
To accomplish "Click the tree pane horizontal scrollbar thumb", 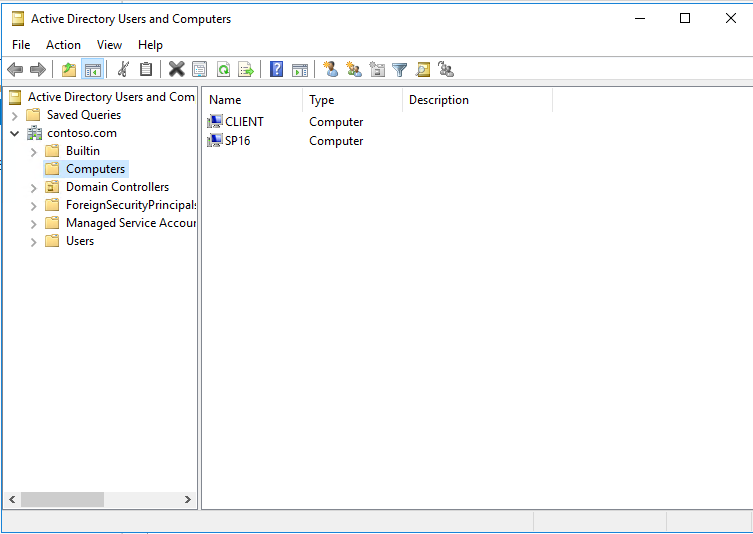I will [62, 499].
